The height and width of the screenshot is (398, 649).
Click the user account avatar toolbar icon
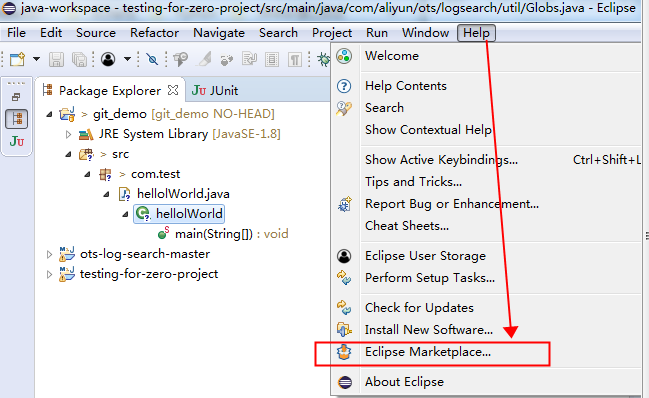tap(108, 60)
